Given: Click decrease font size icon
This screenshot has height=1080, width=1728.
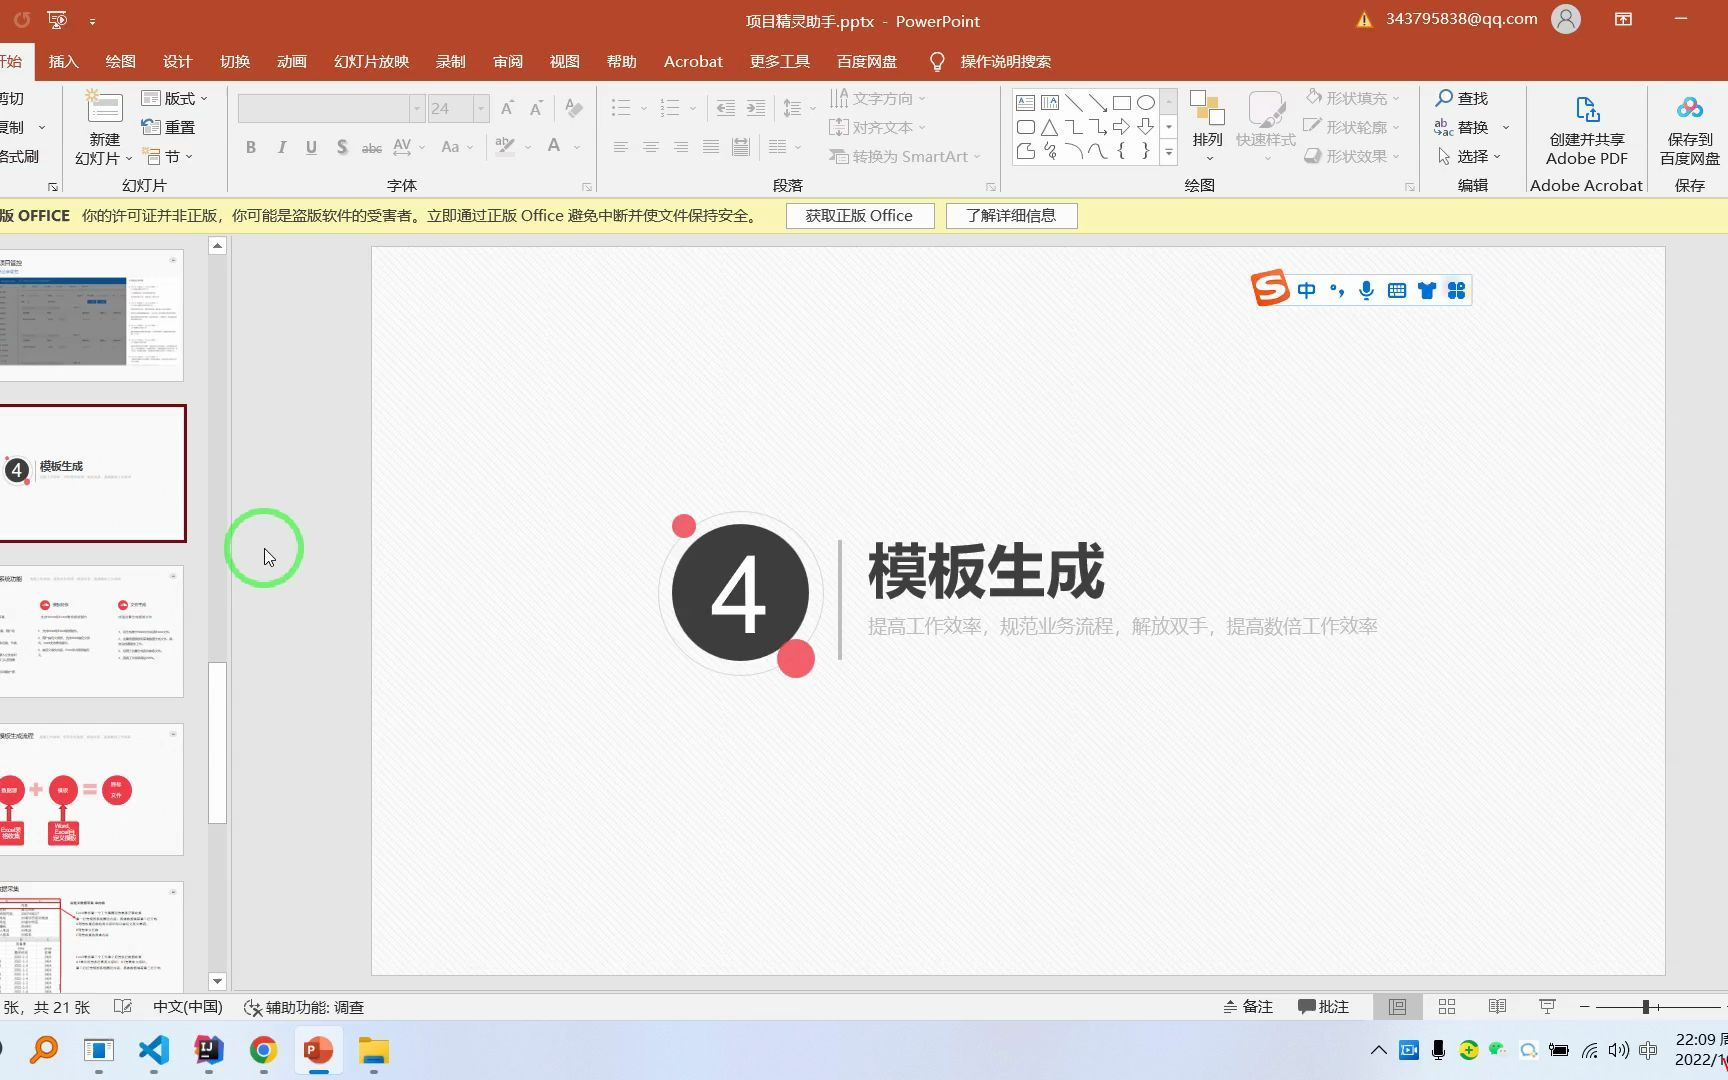Looking at the screenshot, I should coord(536,108).
